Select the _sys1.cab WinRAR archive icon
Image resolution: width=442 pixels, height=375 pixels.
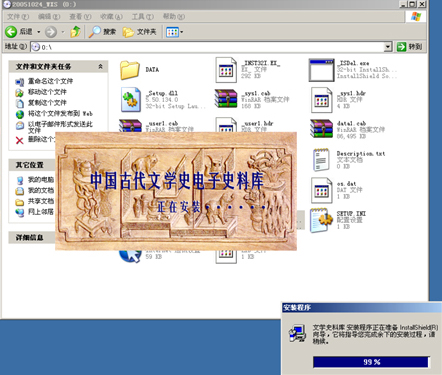click(226, 99)
